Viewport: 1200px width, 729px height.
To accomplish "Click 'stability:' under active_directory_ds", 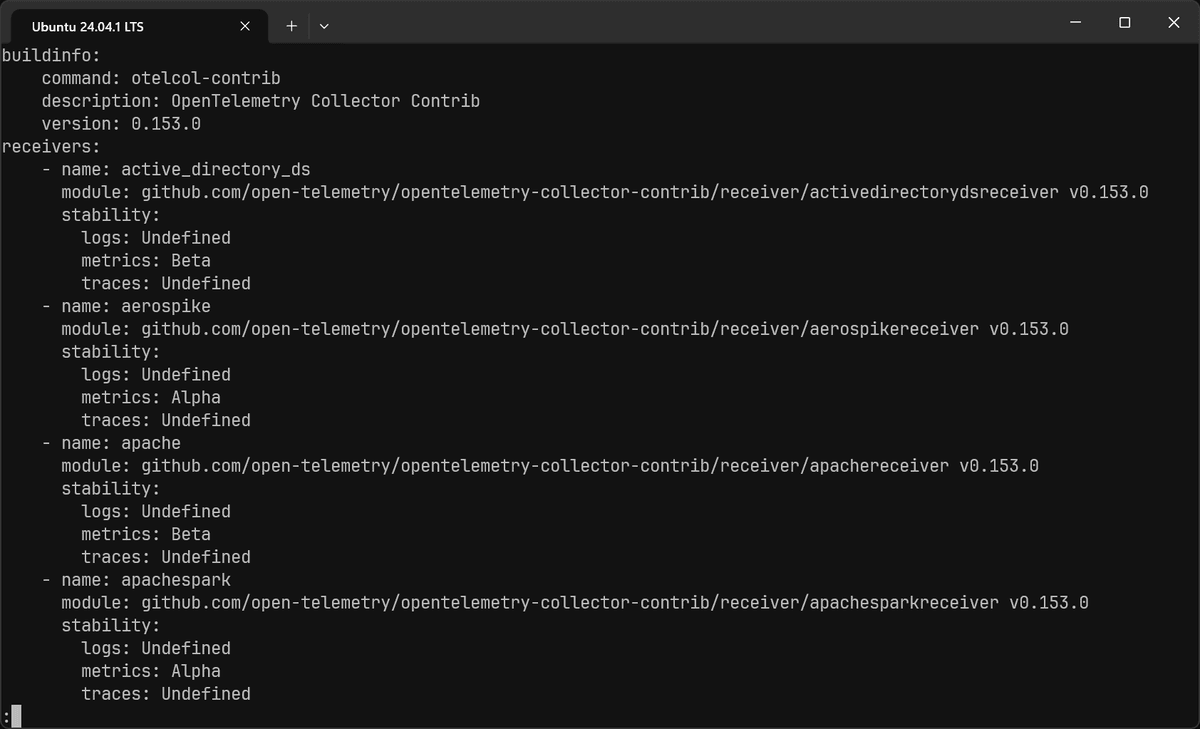I will click(x=111, y=215).
